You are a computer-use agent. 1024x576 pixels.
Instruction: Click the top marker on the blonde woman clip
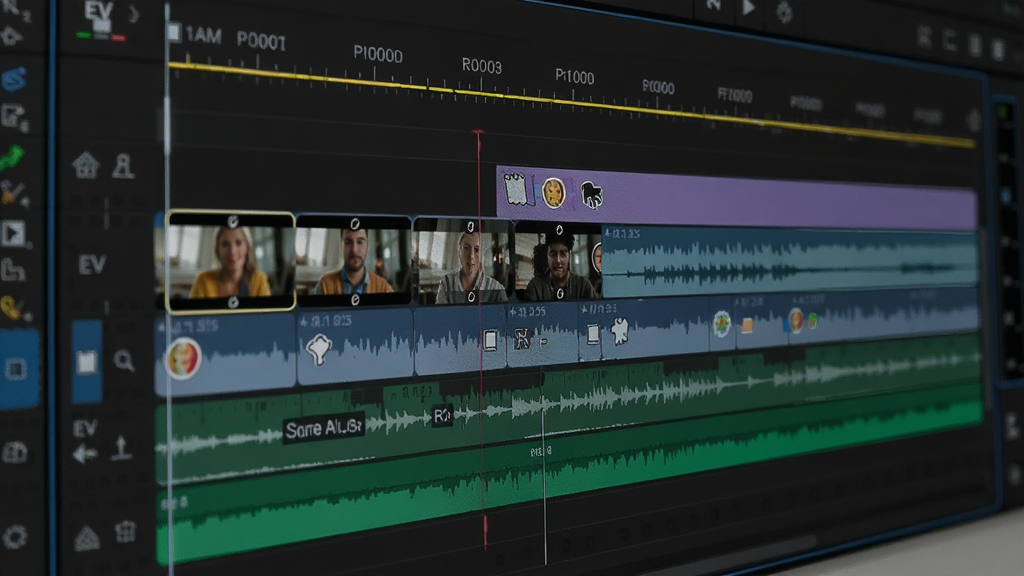(232, 221)
